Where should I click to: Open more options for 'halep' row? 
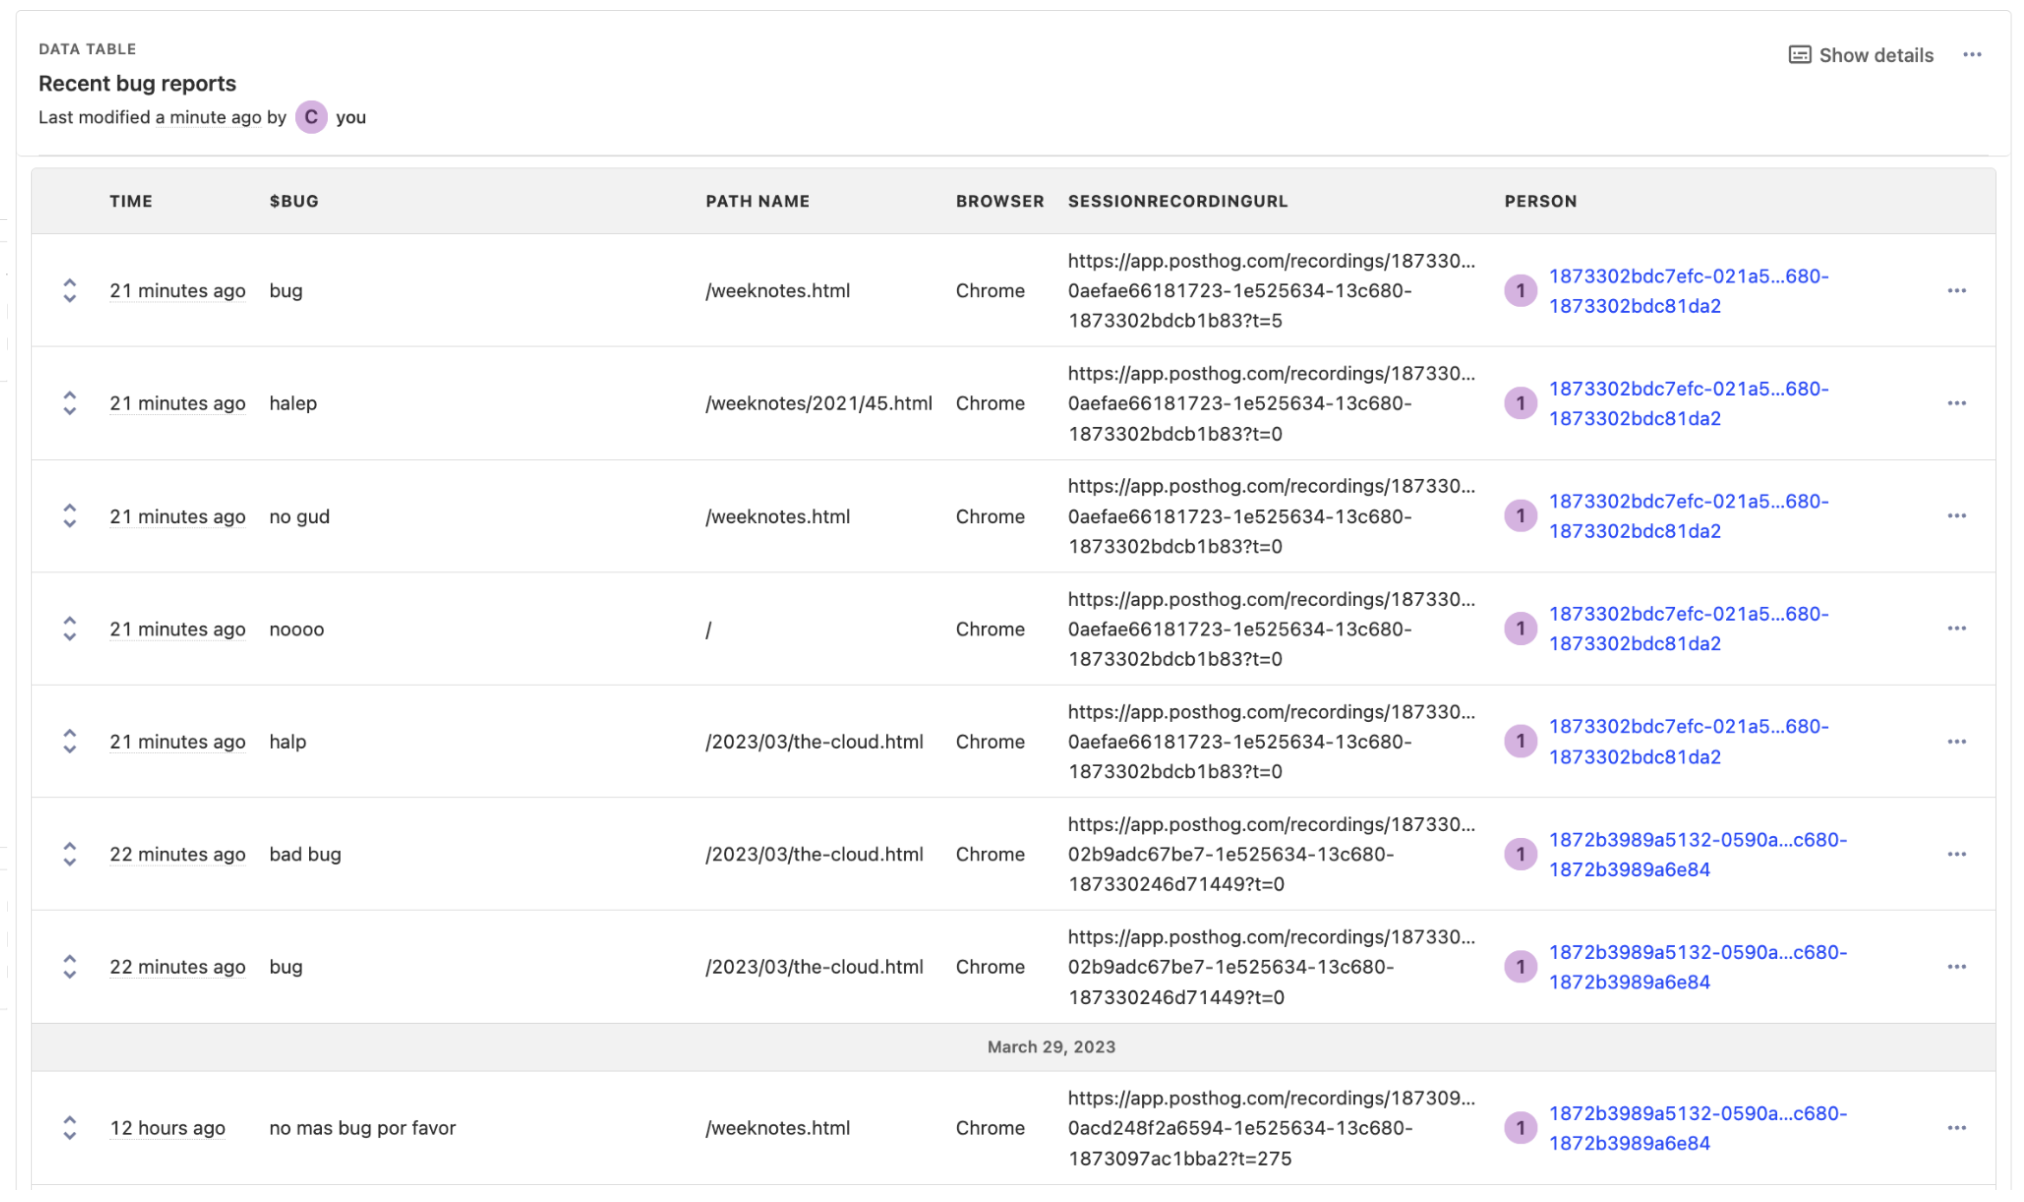1956,403
